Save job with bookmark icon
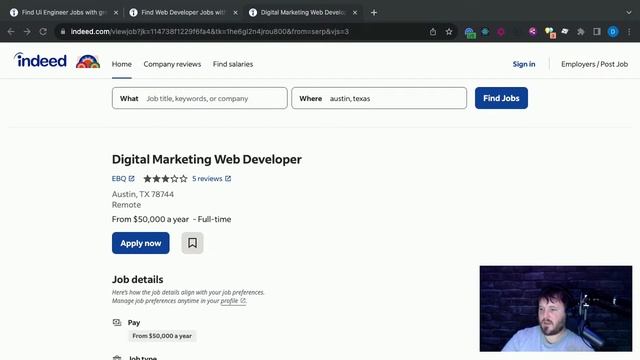Image resolution: width=640 pixels, height=360 pixels. click(192, 243)
